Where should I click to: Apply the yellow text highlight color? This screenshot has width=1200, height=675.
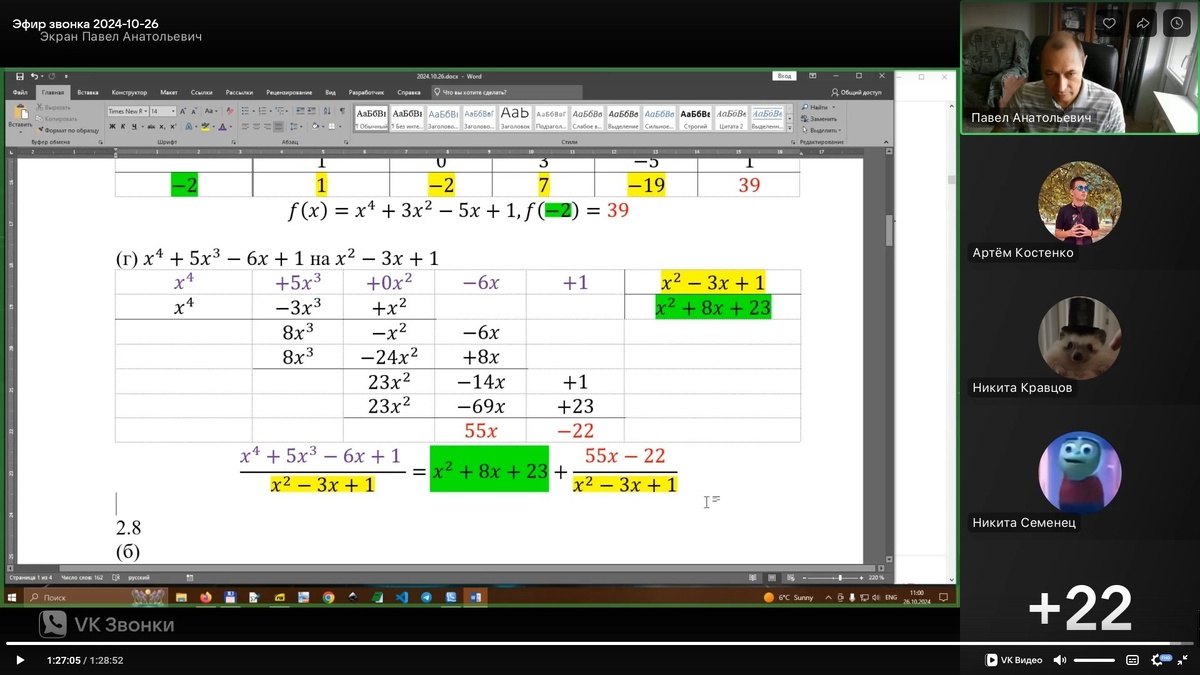pos(205,127)
